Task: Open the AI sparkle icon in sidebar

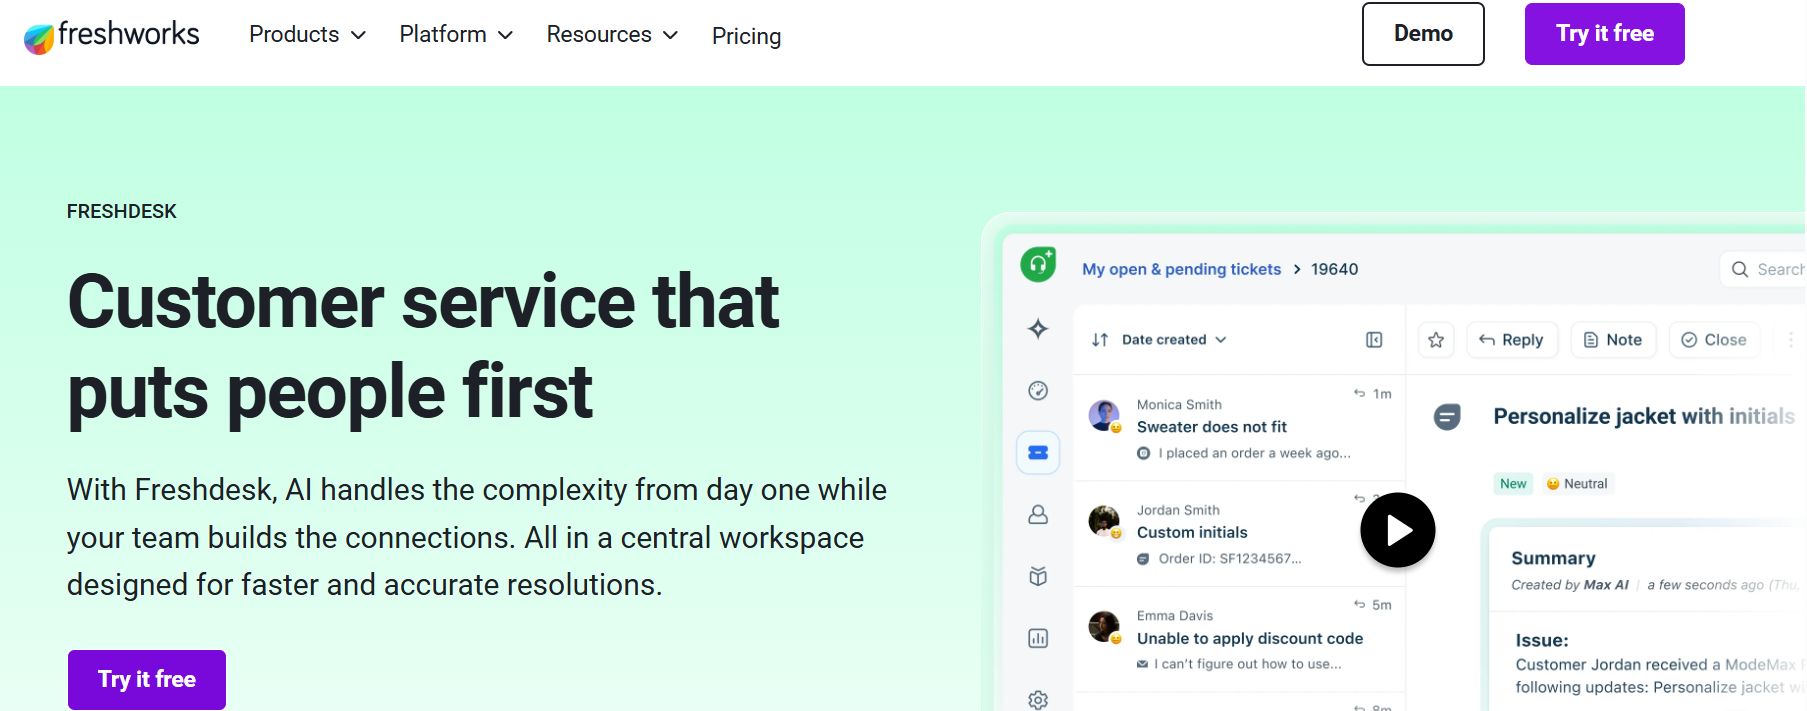Action: click(1038, 329)
